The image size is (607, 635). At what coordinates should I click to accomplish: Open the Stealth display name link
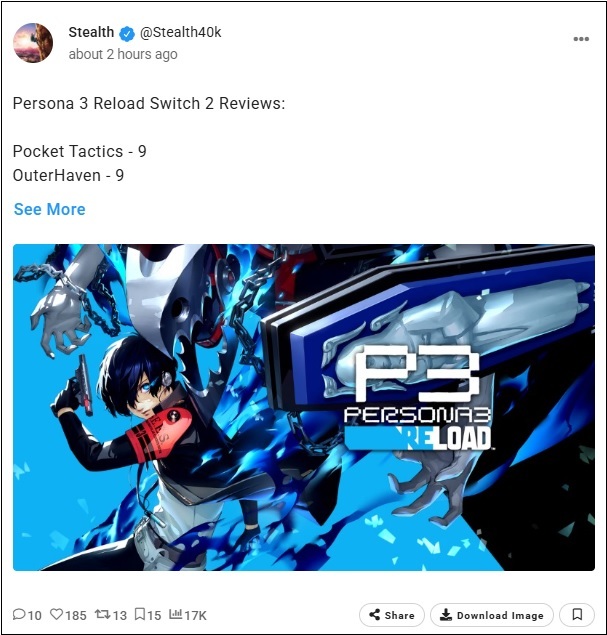pyautogui.click(x=91, y=32)
